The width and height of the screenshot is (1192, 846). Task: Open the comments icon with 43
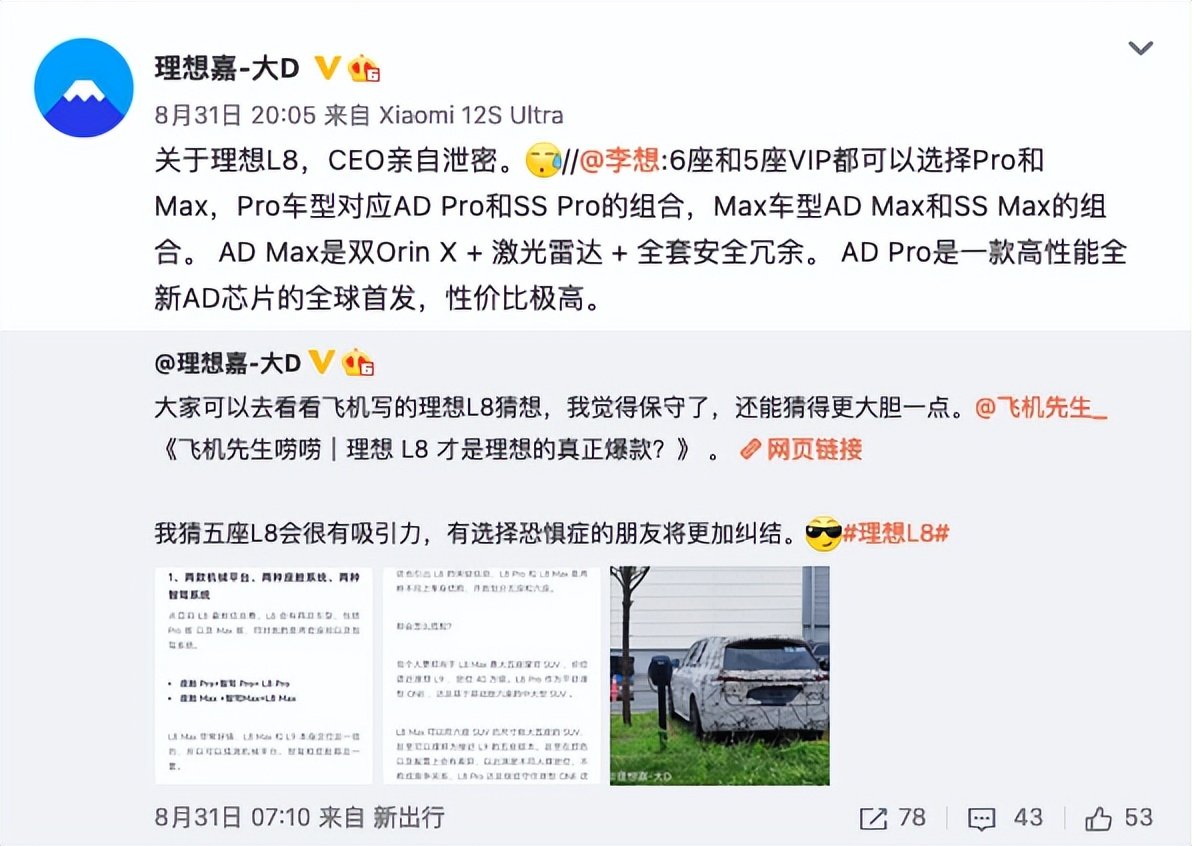981,819
